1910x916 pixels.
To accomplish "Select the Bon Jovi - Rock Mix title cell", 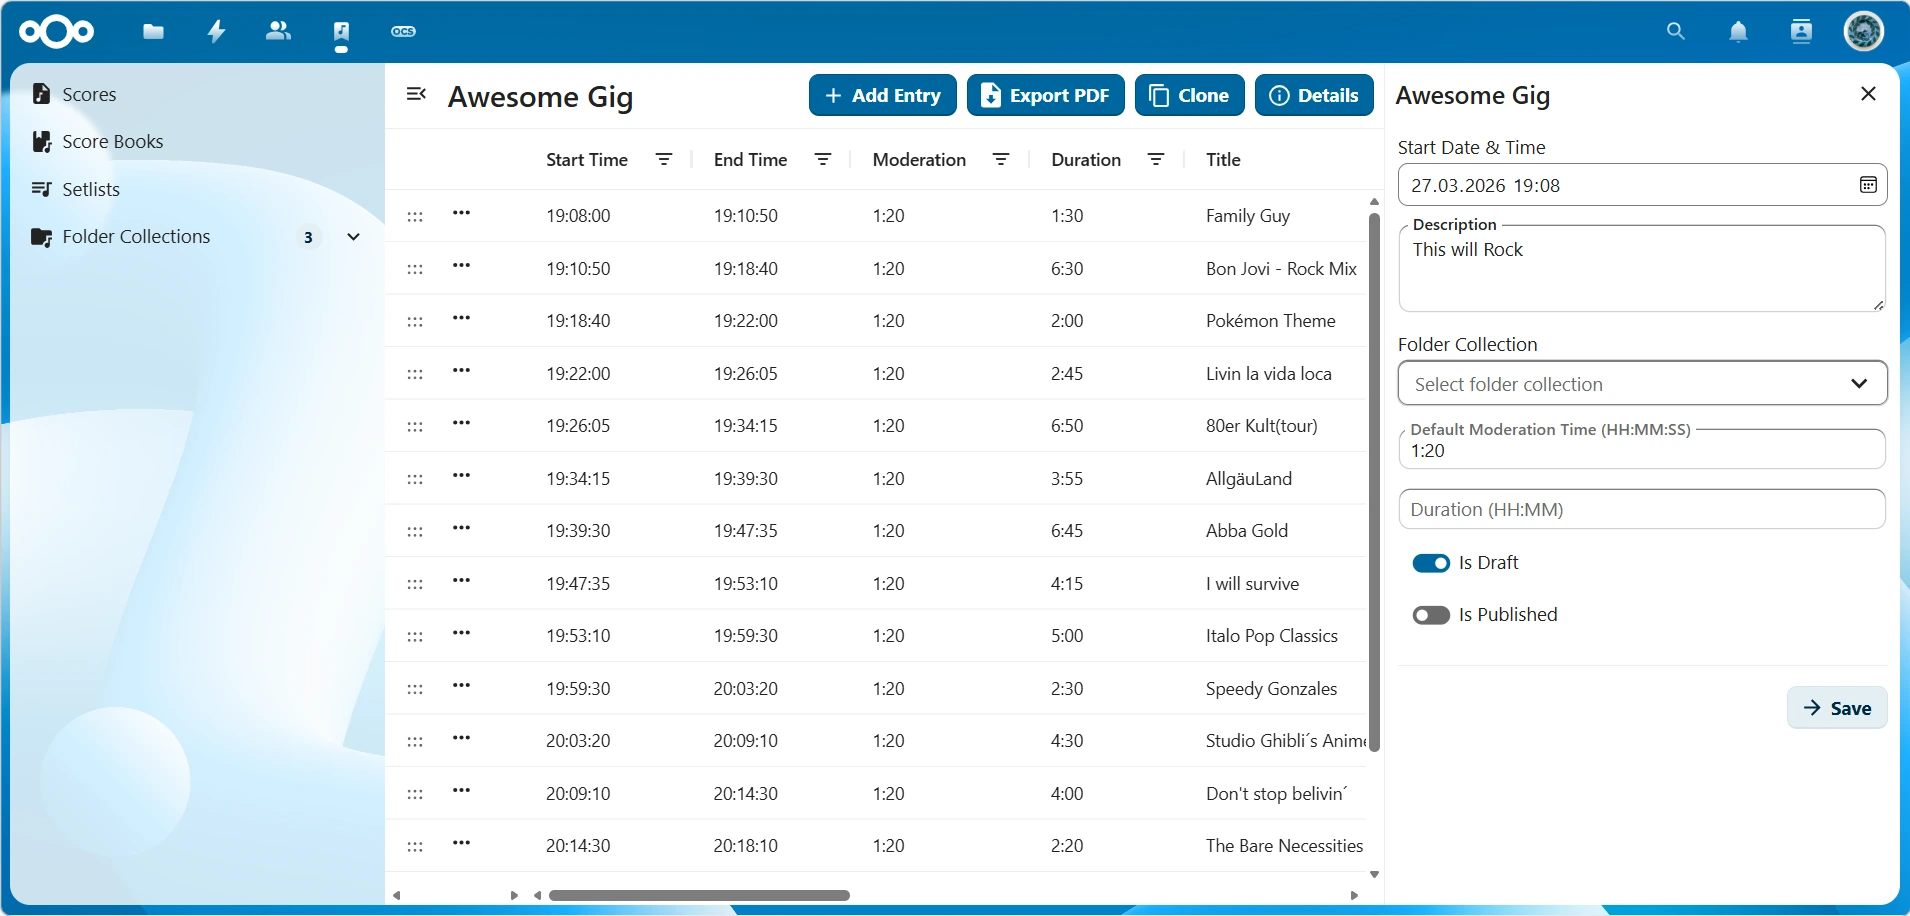I will pos(1281,269).
